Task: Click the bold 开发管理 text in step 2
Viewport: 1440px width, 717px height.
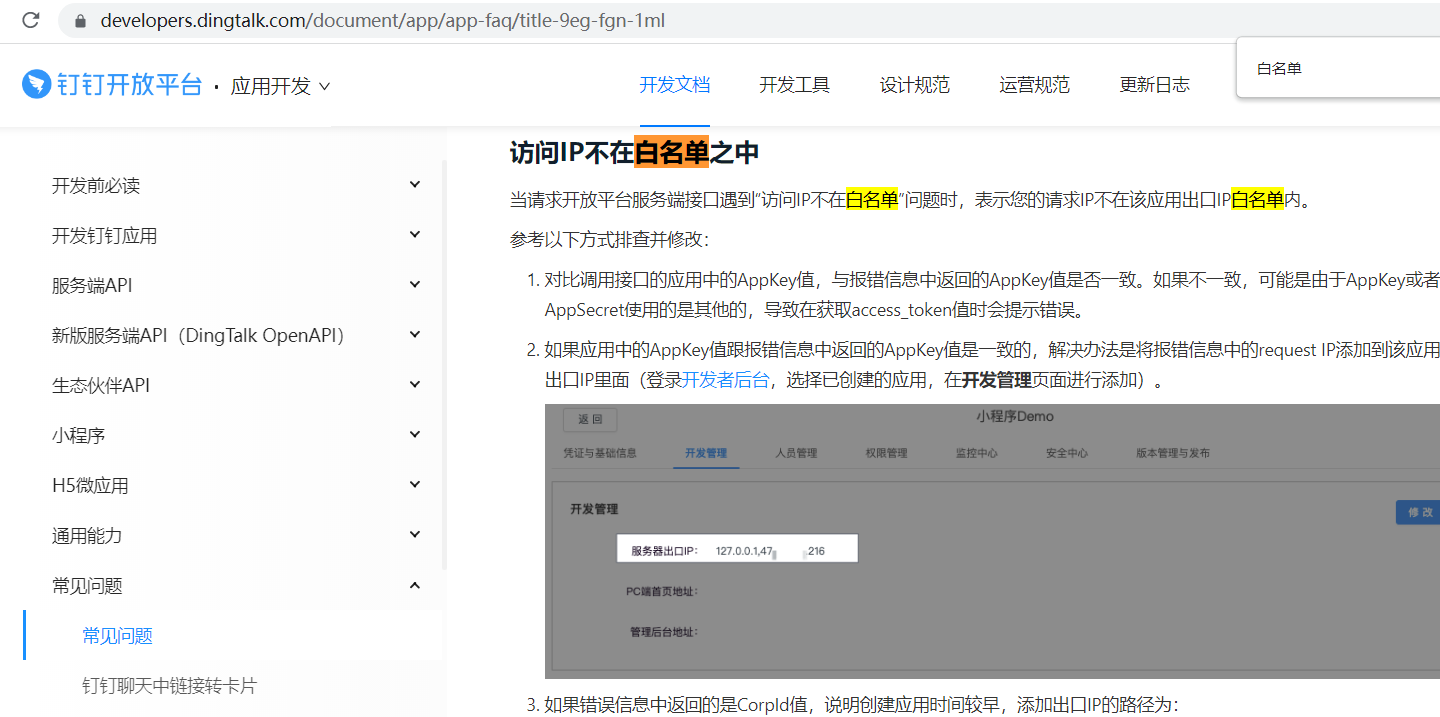Action: pos(997,380)
